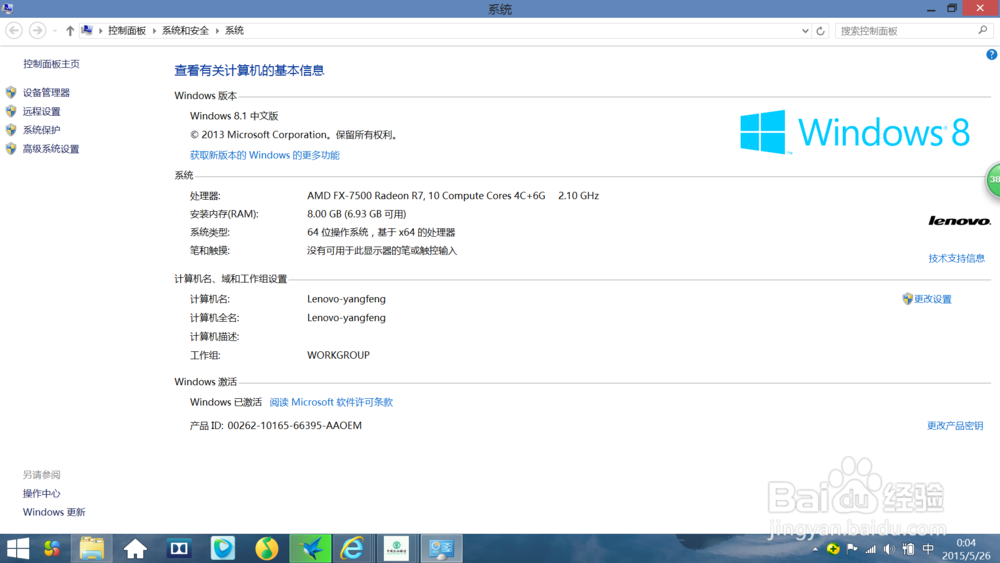Launch Internet Explorer from taskbar
Screen dimensions: 1000x563
(352, 548)
